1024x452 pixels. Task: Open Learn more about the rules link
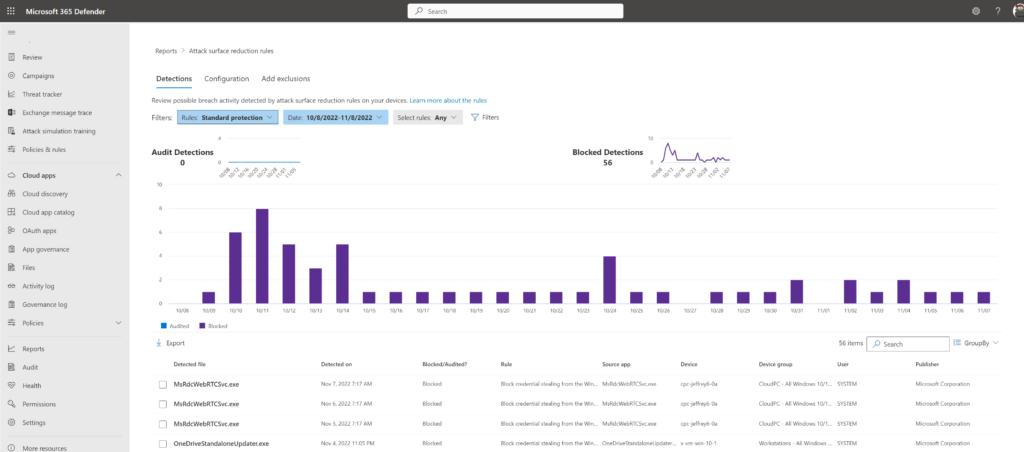pos(448,101)
